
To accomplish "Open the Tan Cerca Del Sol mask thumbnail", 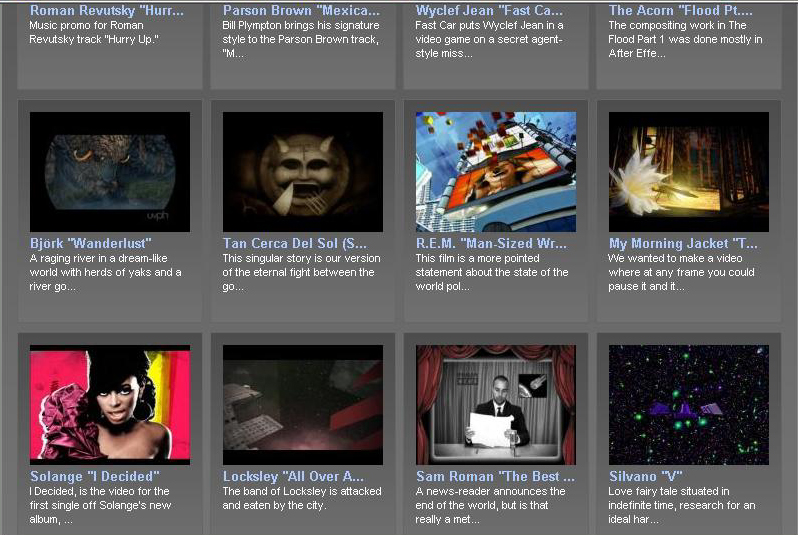I will (x=303, y=172).
